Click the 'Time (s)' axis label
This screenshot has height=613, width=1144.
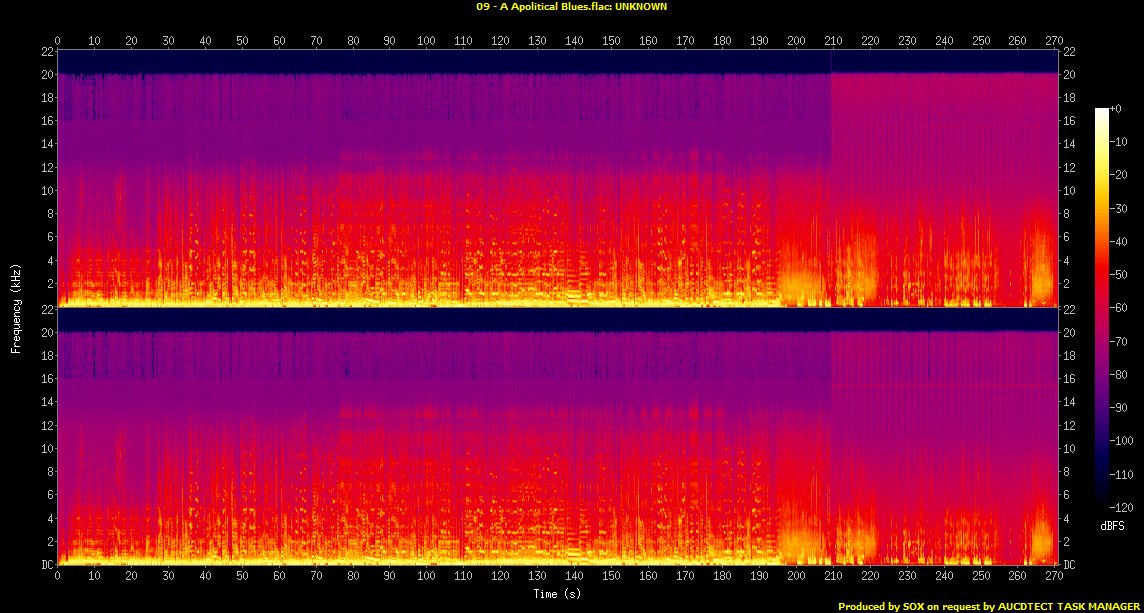558,594
